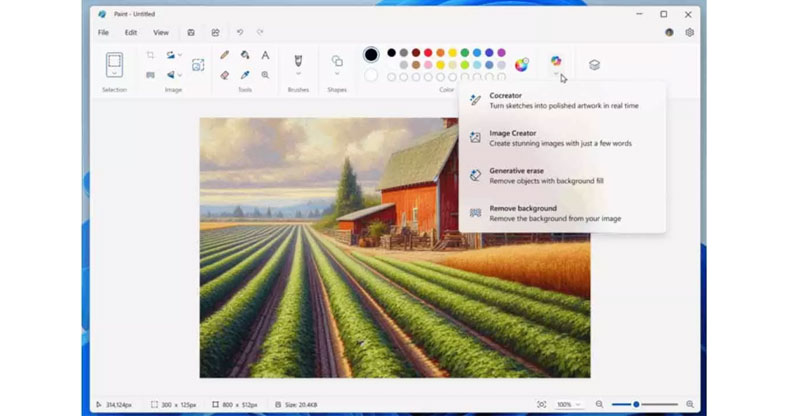
Task: Select the Eraser tool
Action: [225, 75]
